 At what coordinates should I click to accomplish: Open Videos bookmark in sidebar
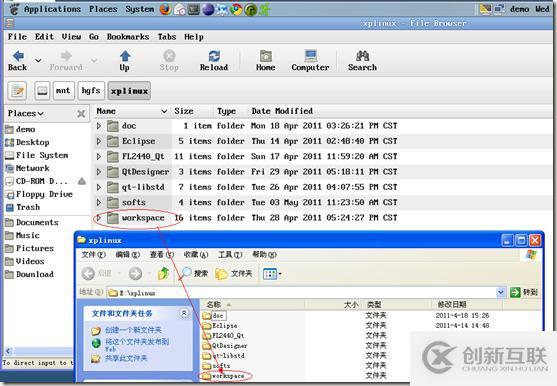[x=25, y=261]
